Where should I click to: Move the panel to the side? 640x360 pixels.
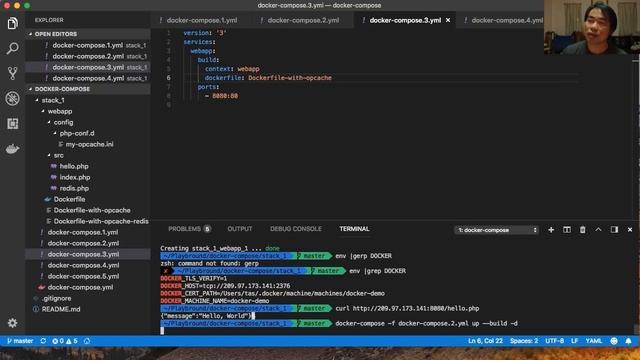[614, 230]
